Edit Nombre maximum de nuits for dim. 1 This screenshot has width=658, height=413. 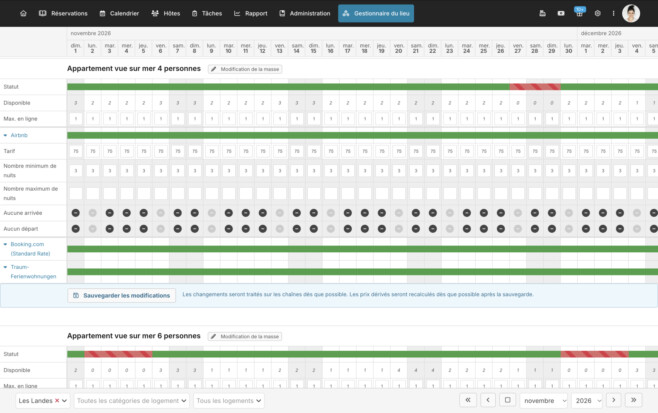coord(76,193)
